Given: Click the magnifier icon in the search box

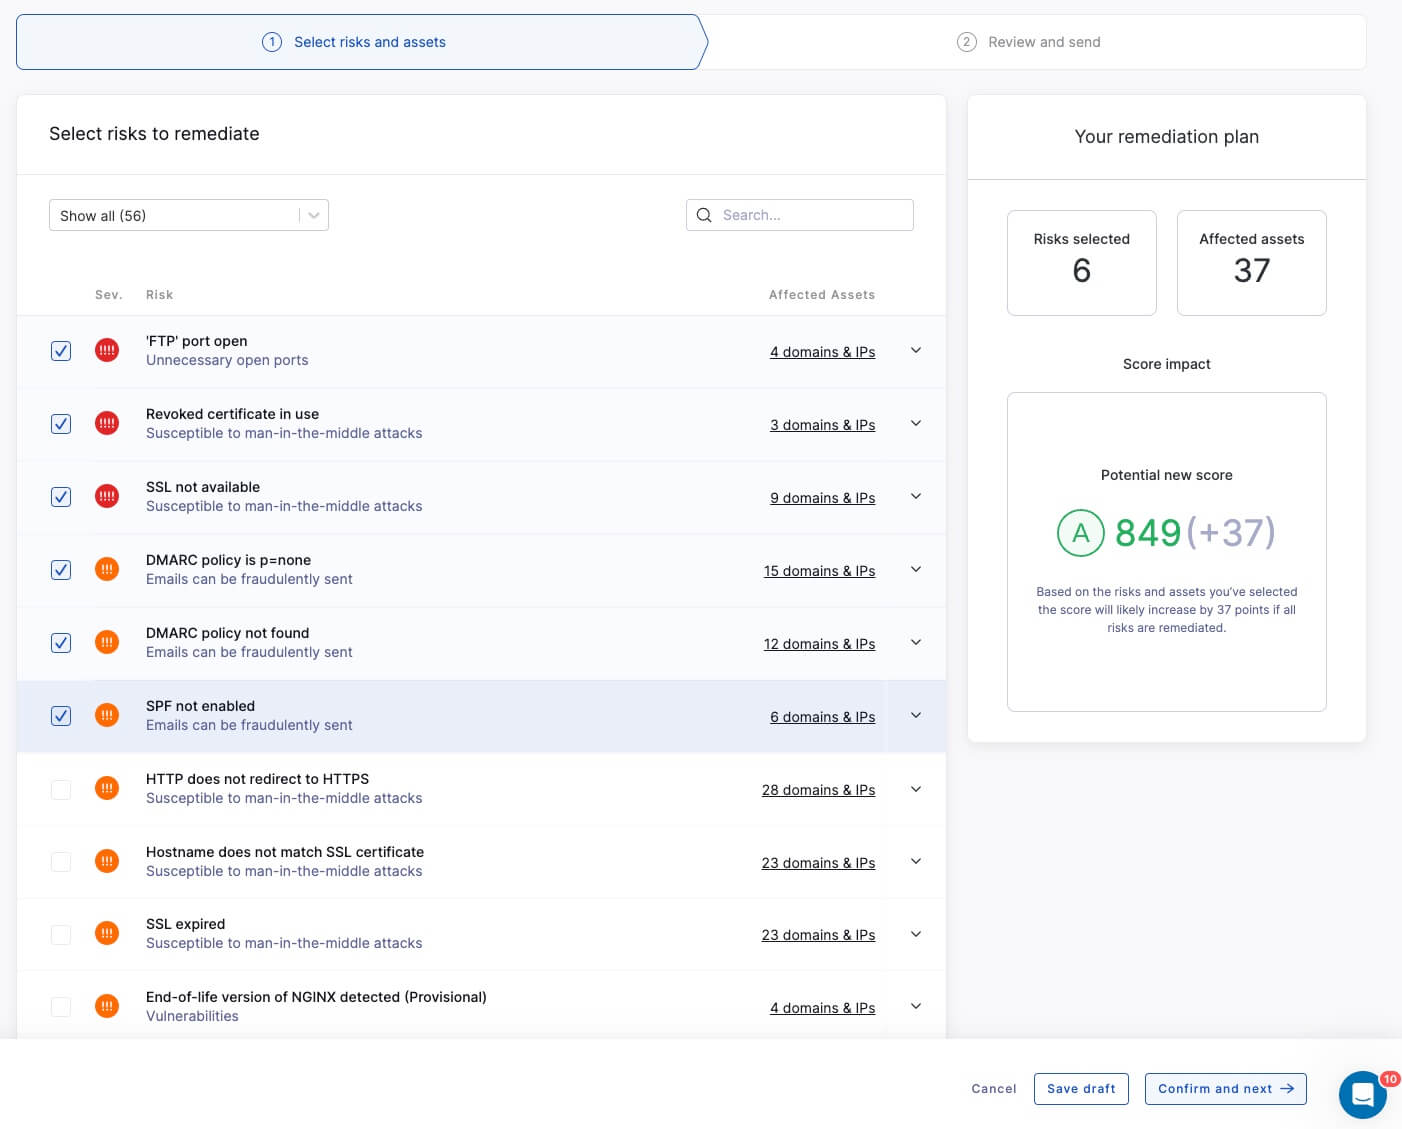Looking at the screenshot, I should point(704,215).
